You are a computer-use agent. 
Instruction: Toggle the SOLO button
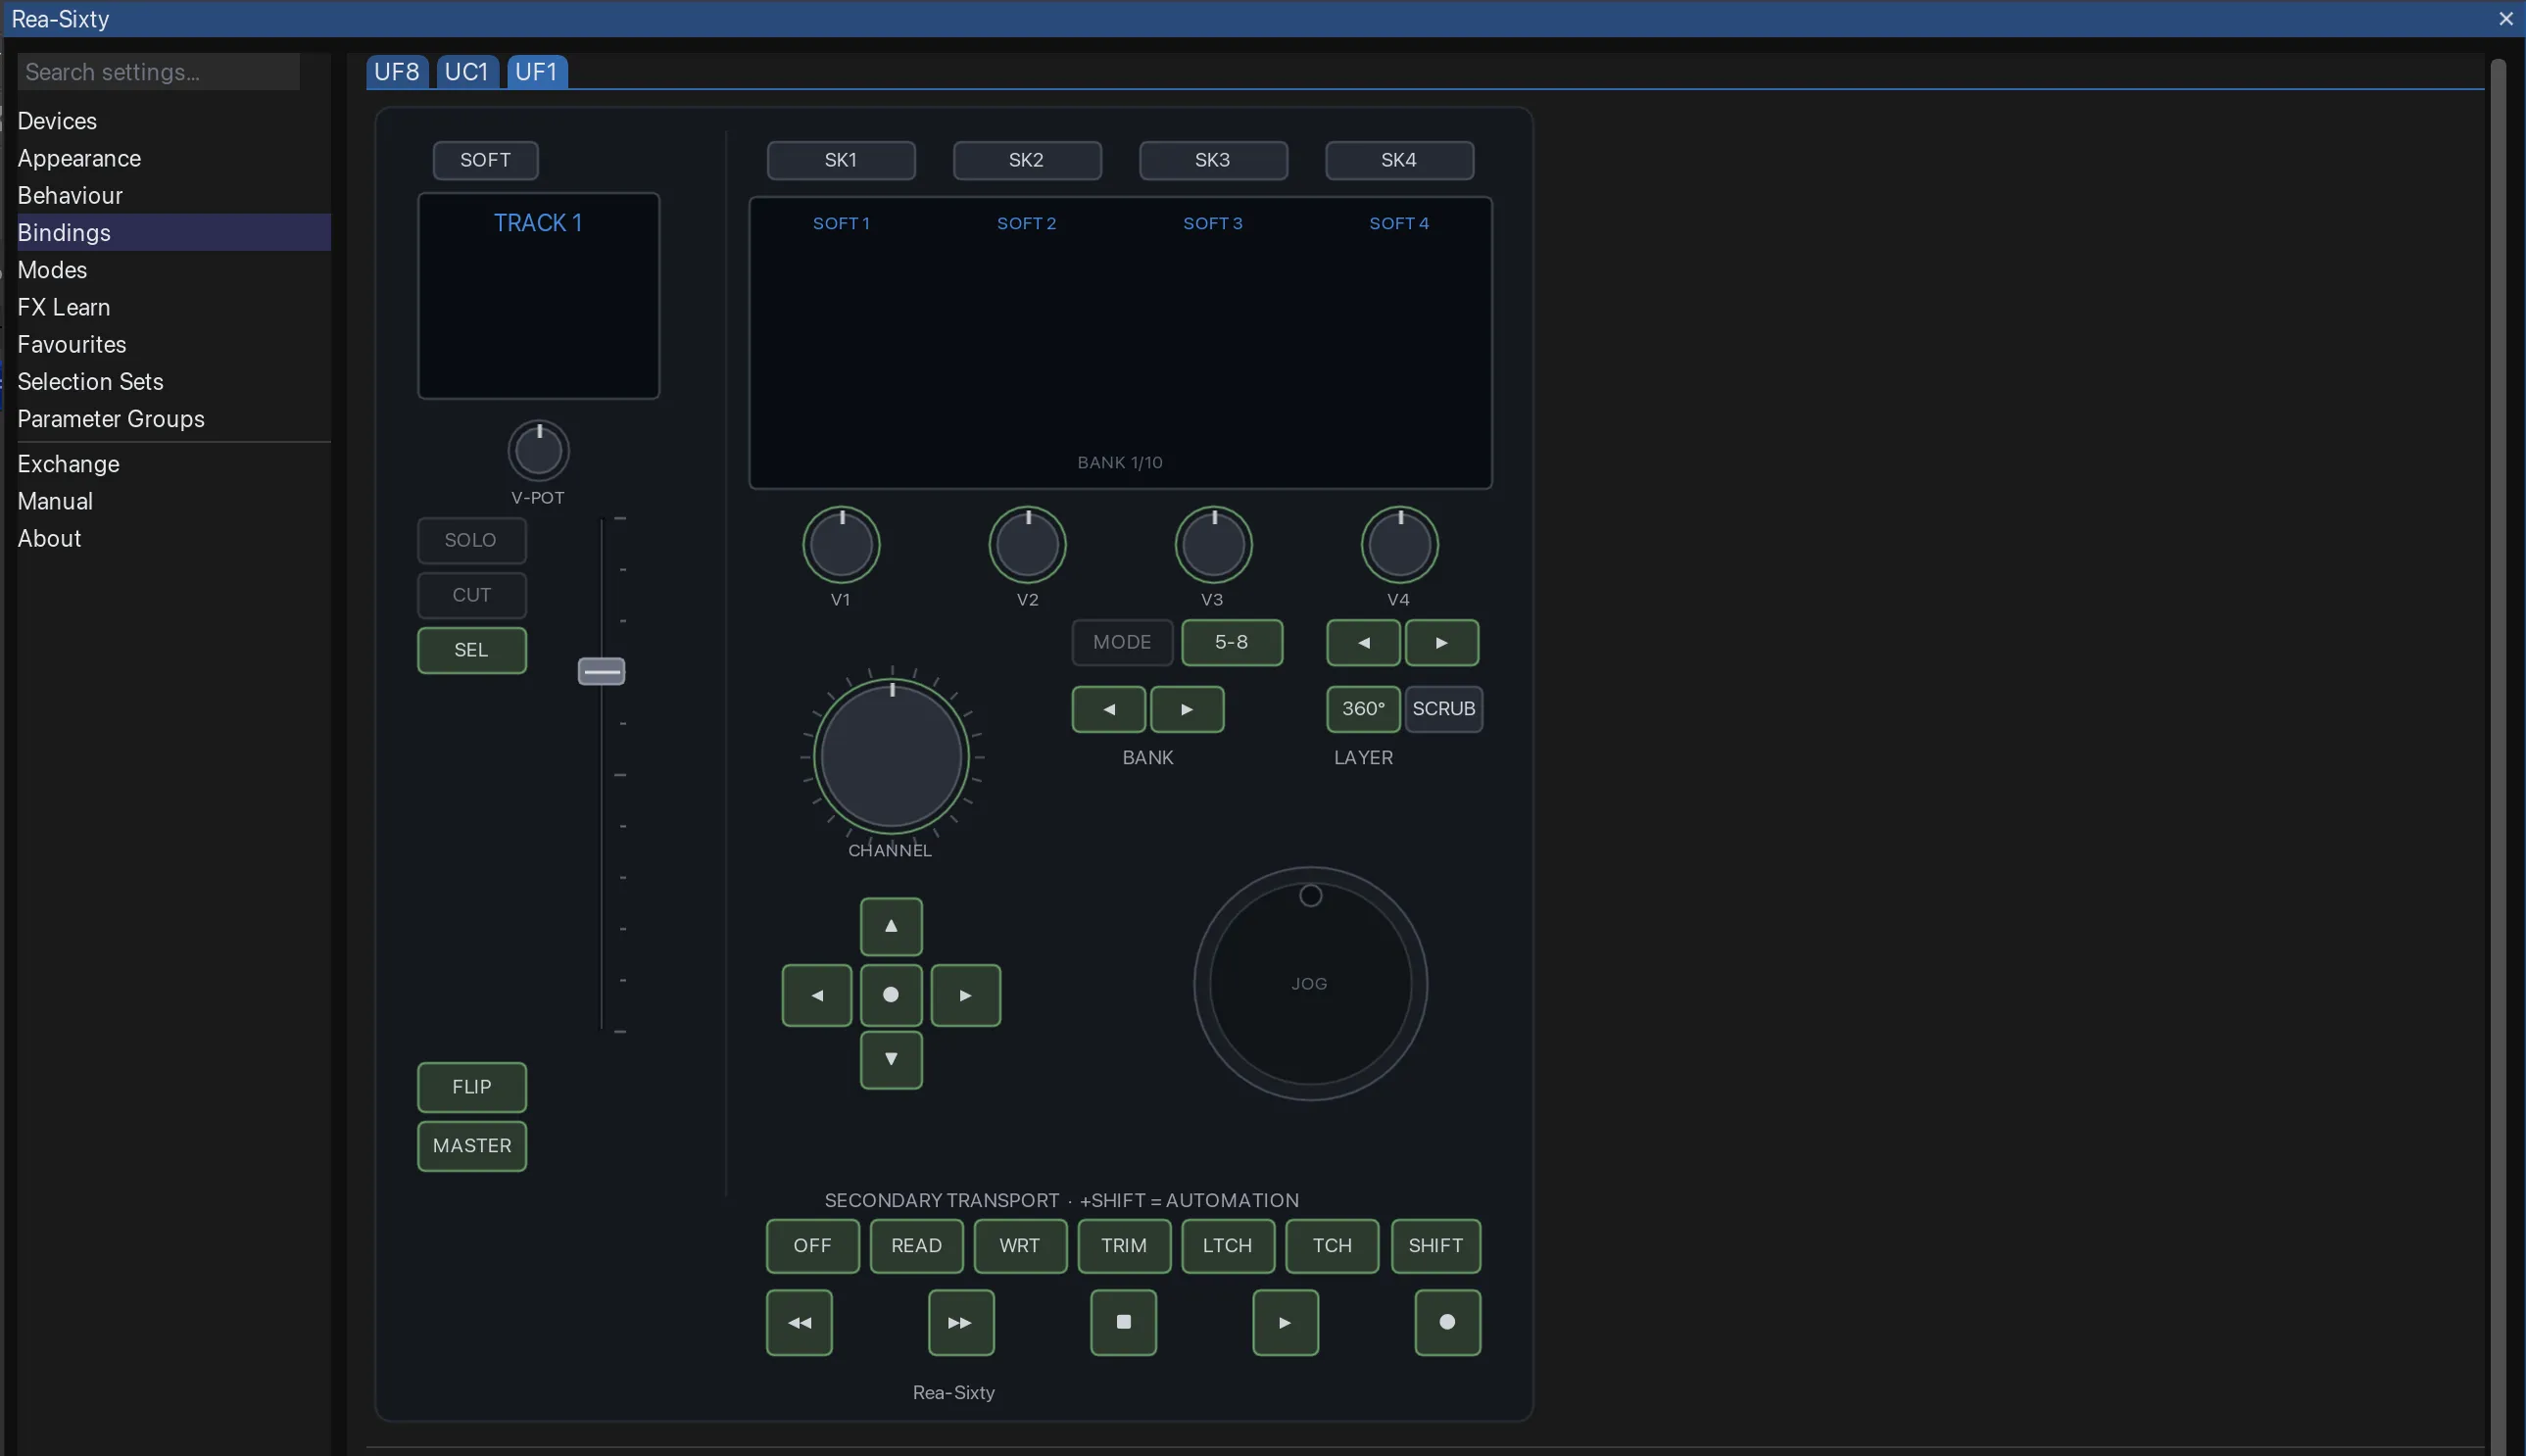472,540
